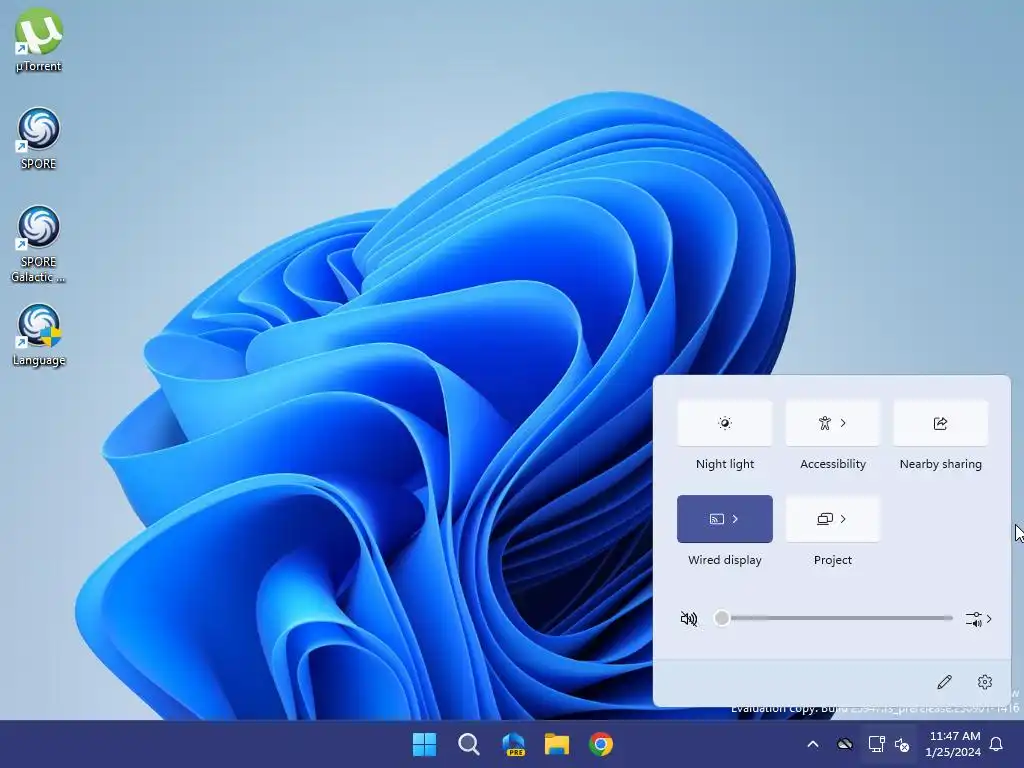The image size is (1024, 768).
Task: Click the cloud sync tray icon
Action: tap(845, 744)
